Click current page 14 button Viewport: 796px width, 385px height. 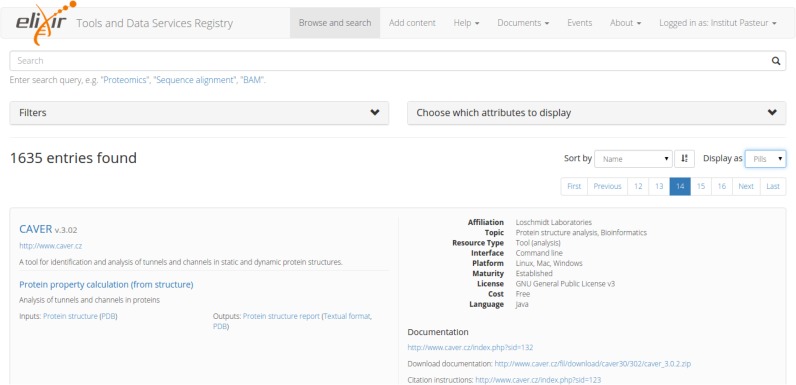(x=680, y=186)
